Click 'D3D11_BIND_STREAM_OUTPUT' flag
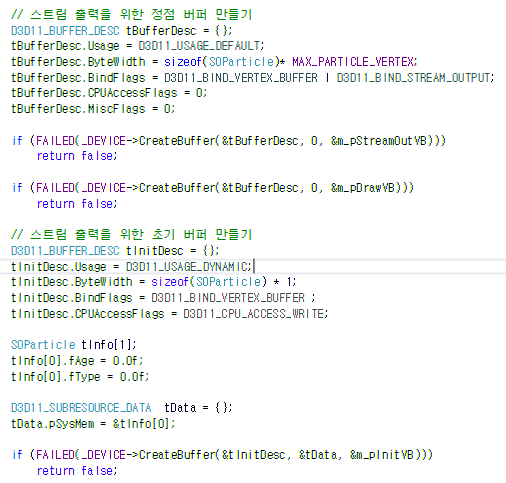 [x=413, y=78]
